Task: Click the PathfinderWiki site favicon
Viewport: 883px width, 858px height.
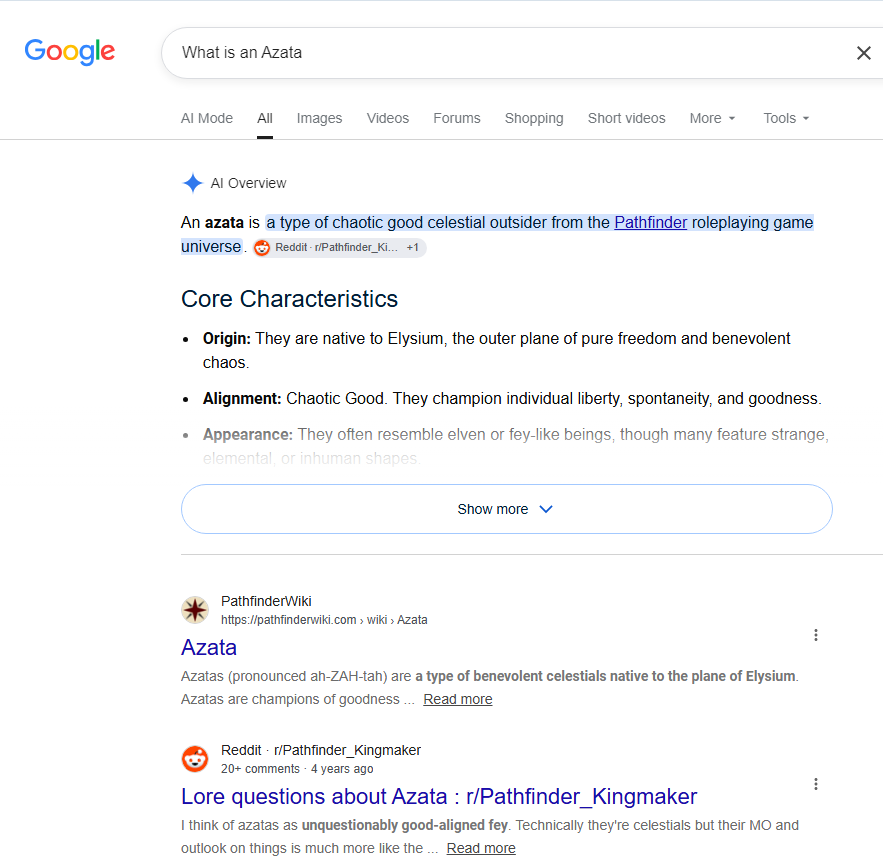Action: (x=195, y=610)
